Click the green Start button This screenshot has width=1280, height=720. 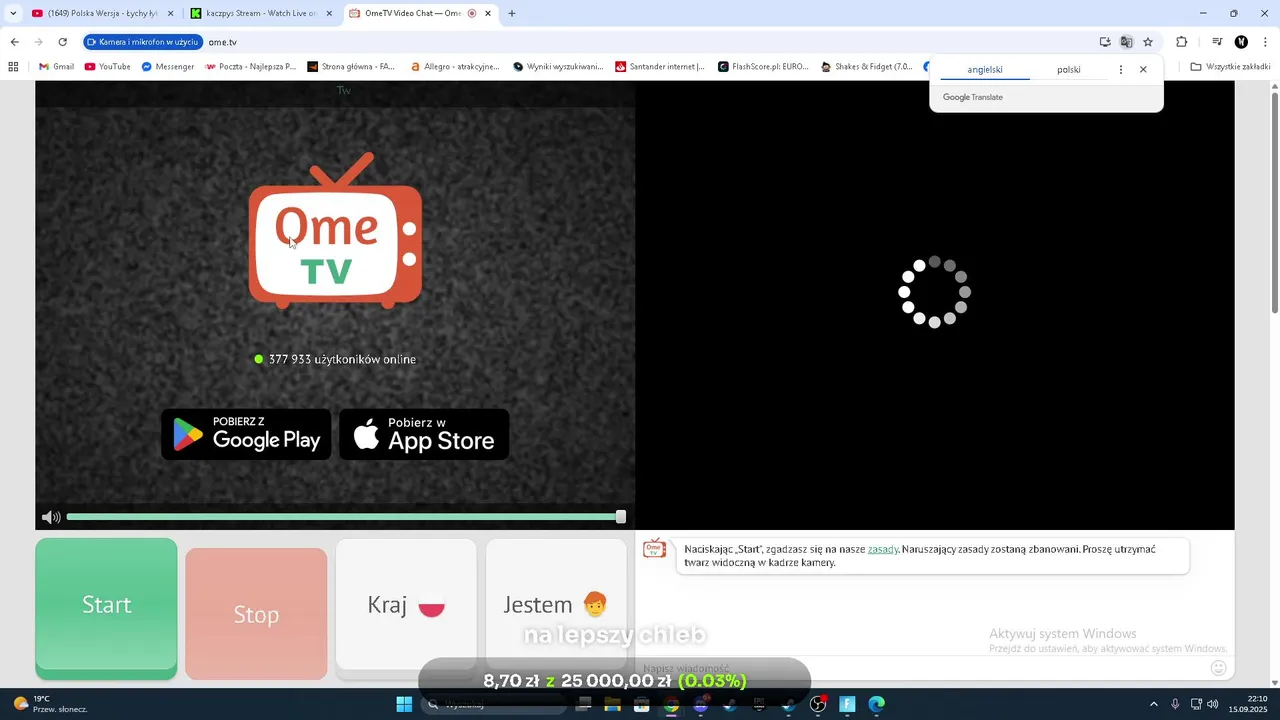(106, 608)
